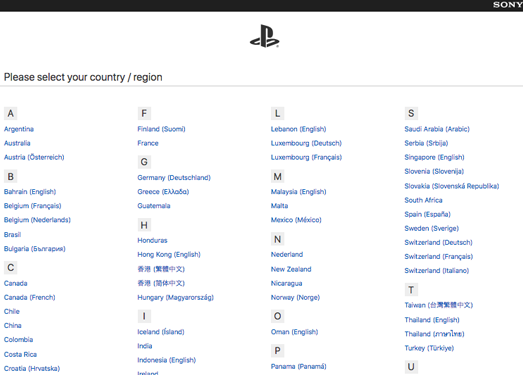Select Switzerland (Deutsch)
Screen dimensions: 523x375
tap(439, 242)
